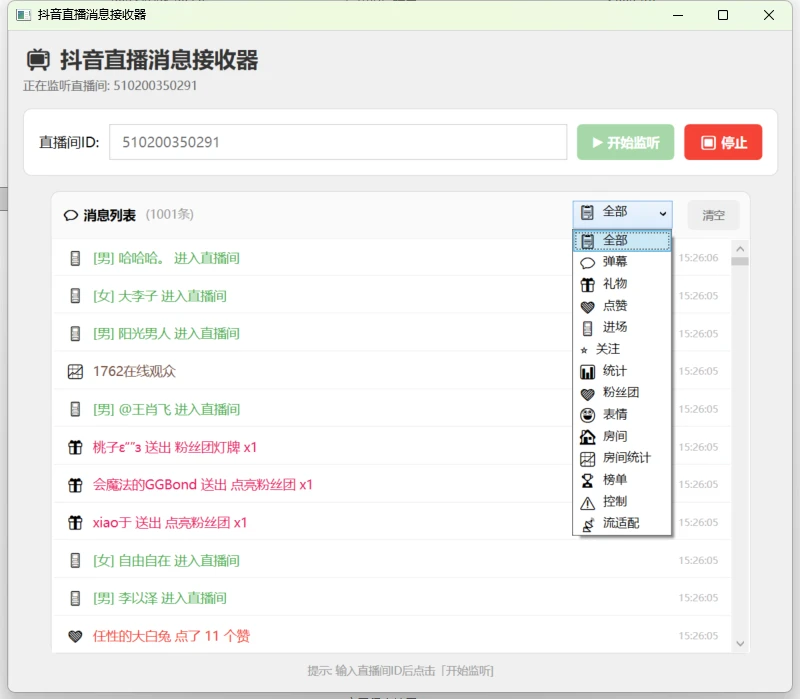Click the 正在监听直播间 status text
The width and height of the screenshot is (800, 699).
point(110,86)
